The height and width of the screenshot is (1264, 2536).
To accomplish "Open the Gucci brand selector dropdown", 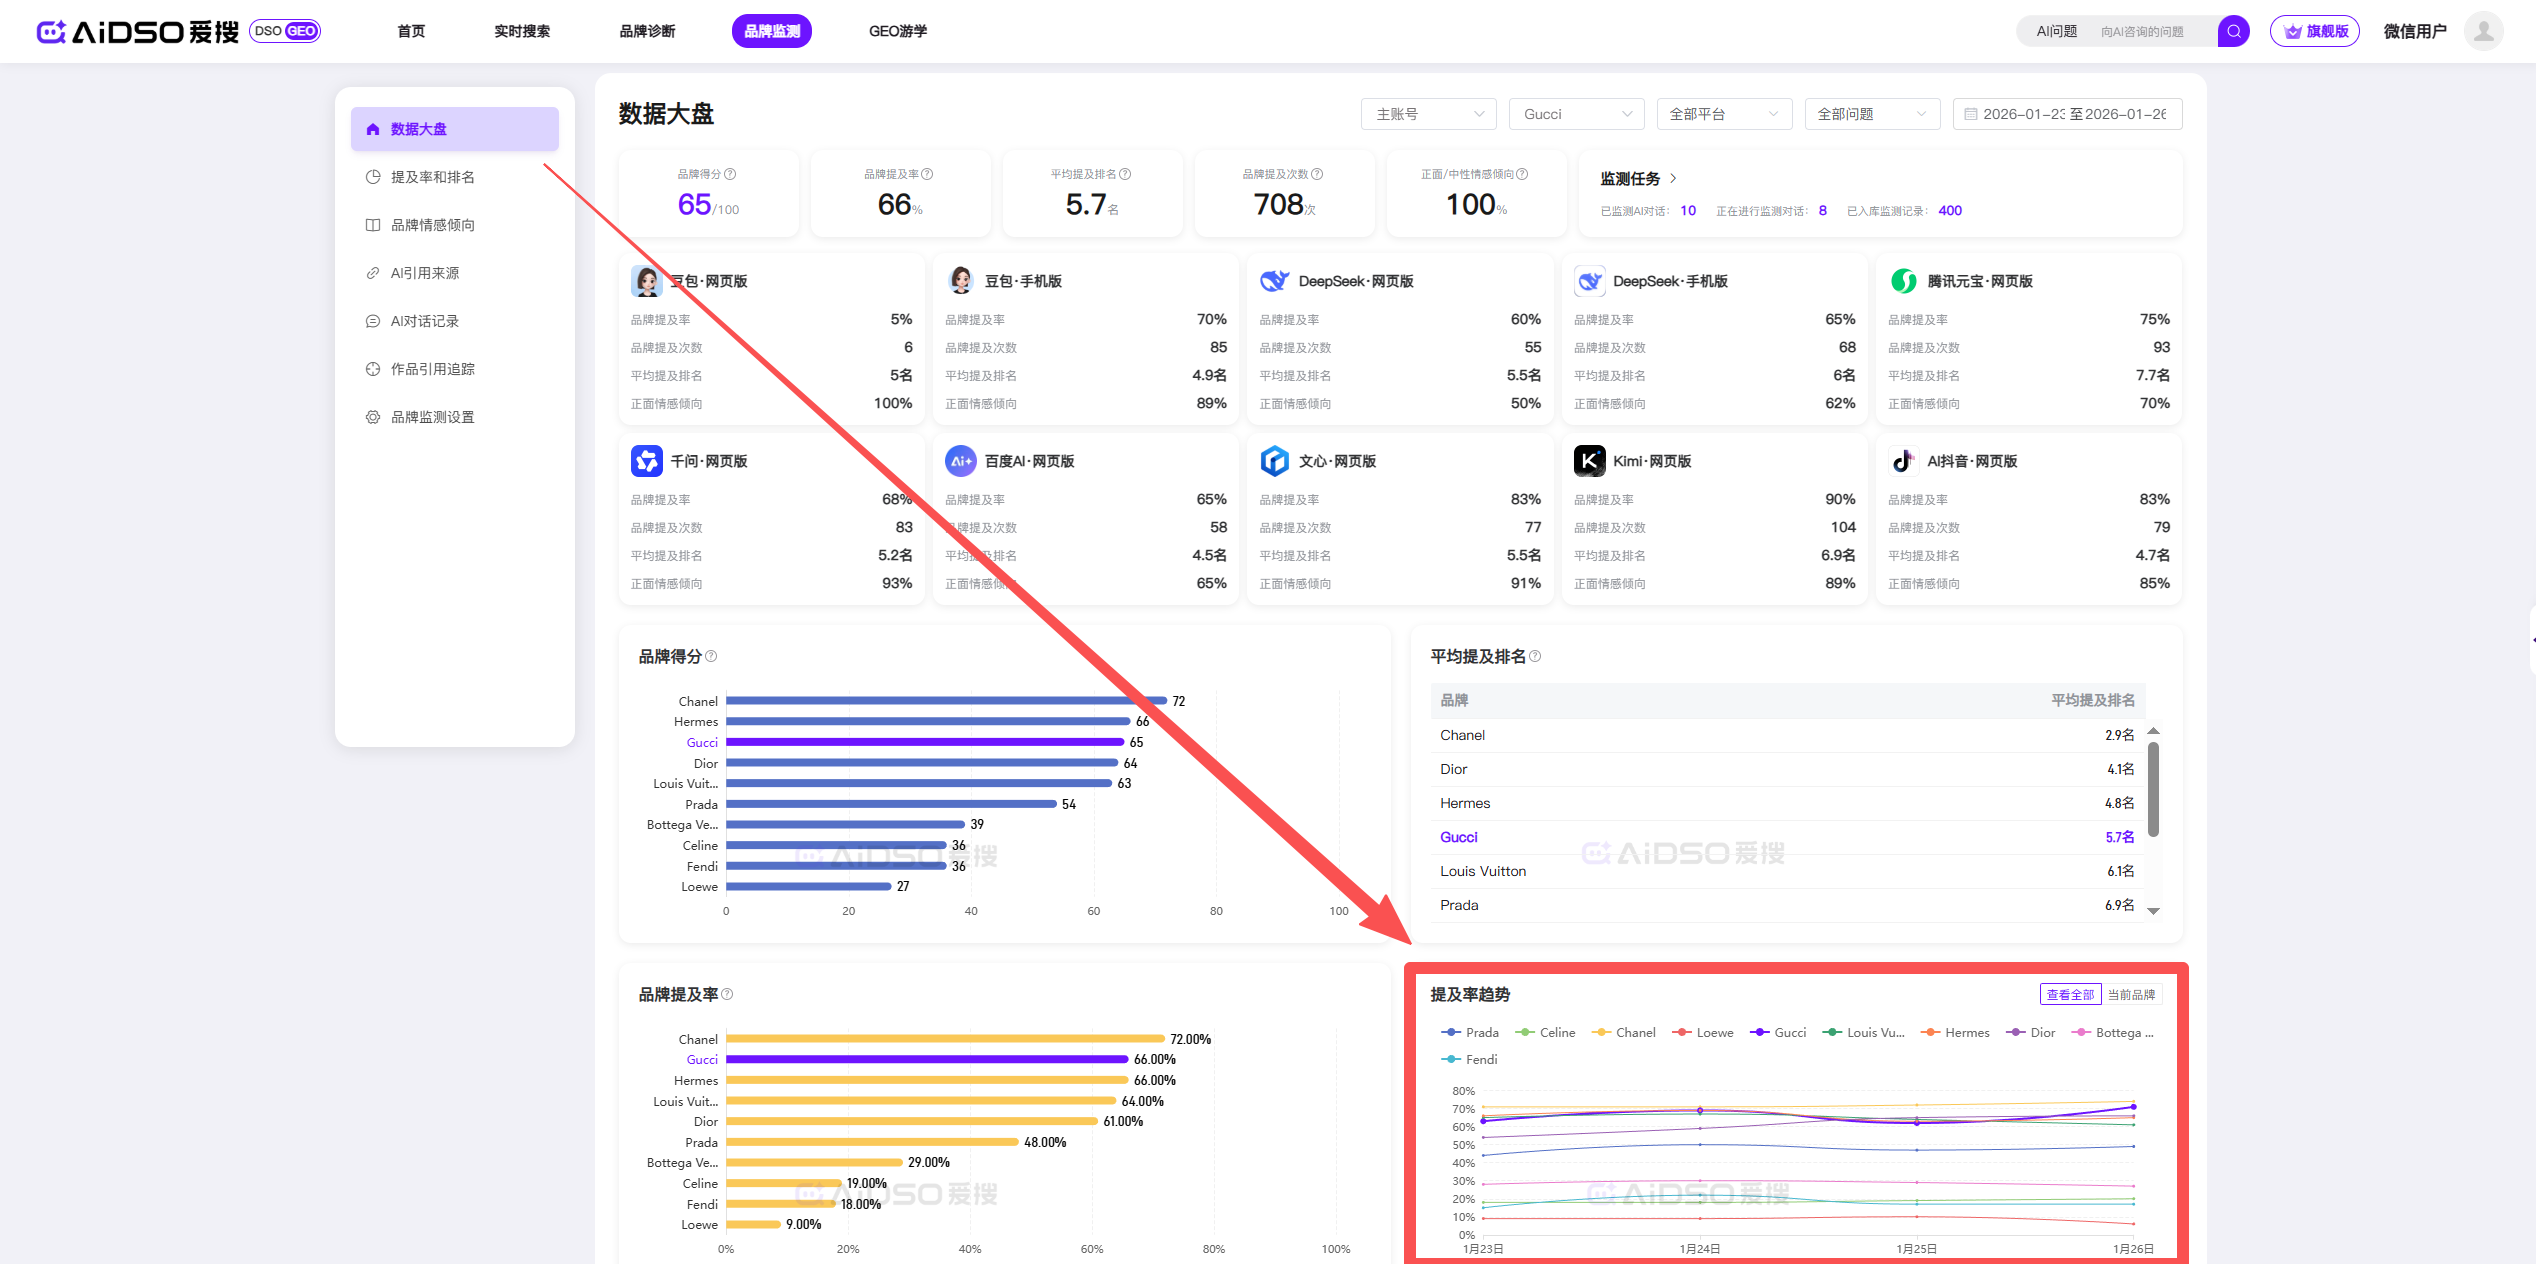I will pyautogui.click(x=1576, y=114).
